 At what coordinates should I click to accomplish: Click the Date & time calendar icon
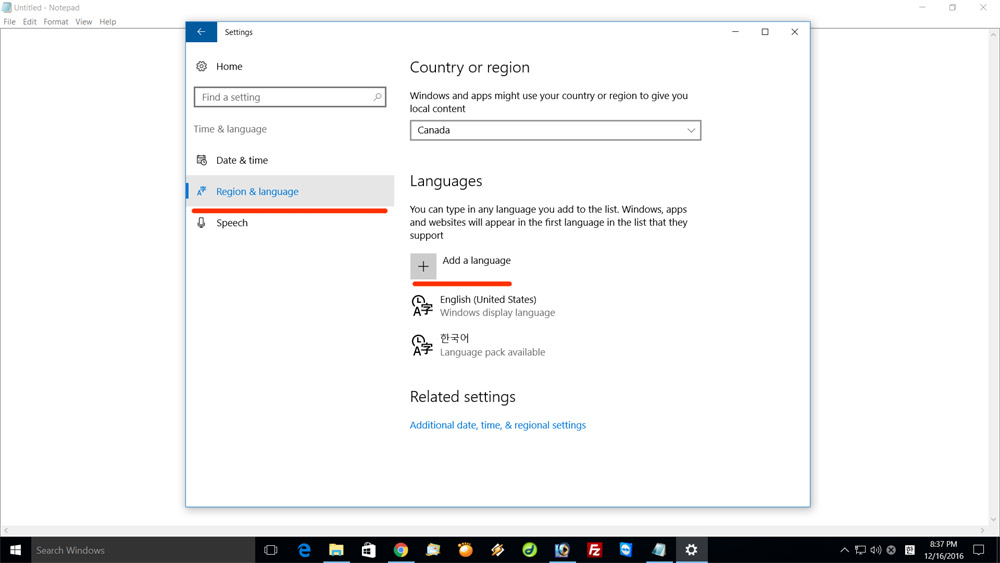[202, 160]
